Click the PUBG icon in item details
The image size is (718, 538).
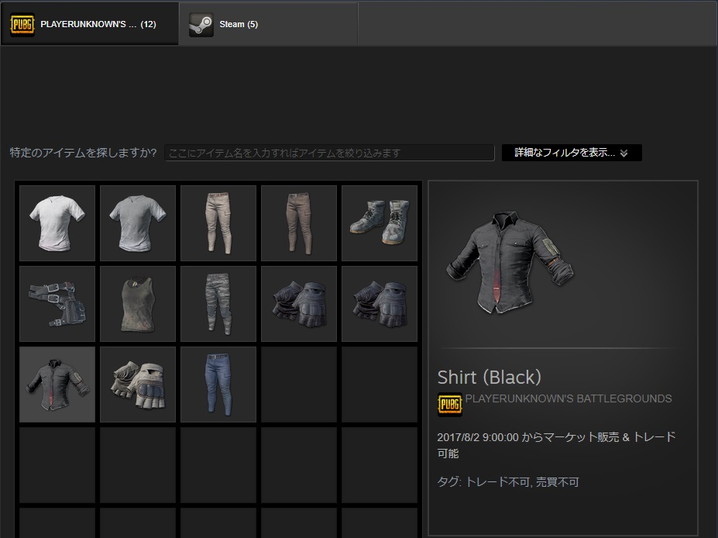(x=450, y=404)
